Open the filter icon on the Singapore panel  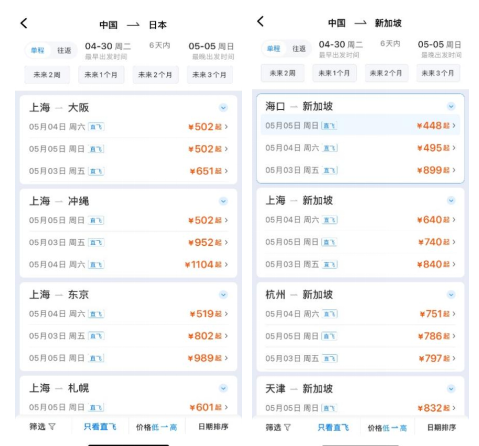pos(278,427)
